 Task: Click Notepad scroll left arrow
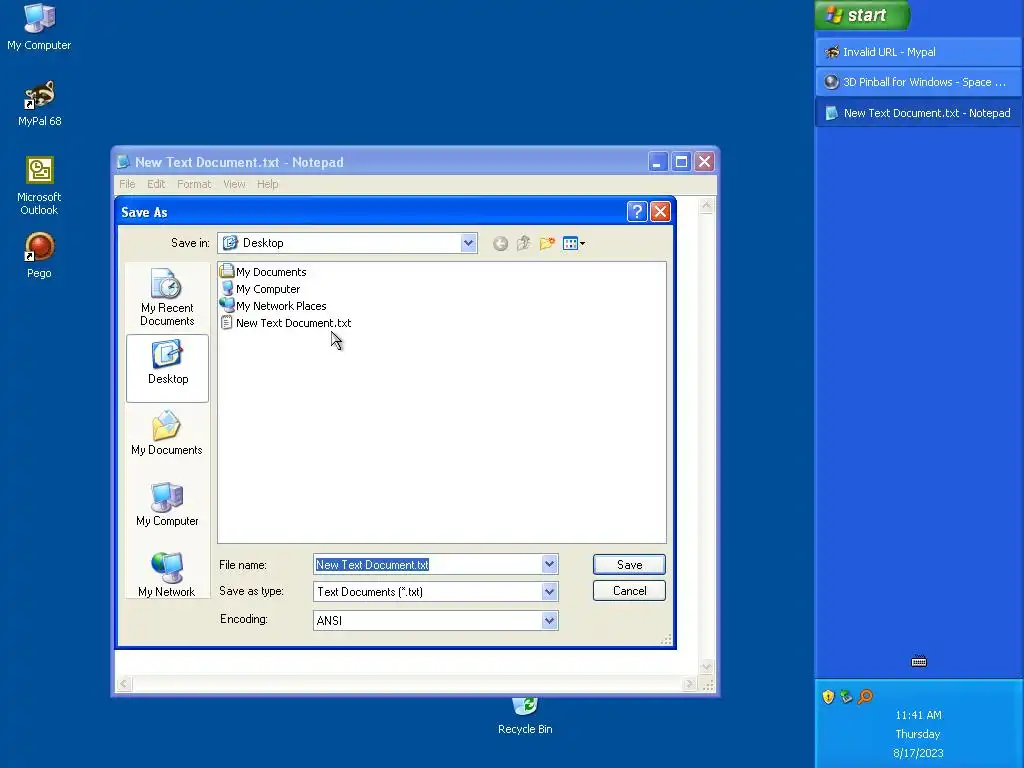coord(123,684)
